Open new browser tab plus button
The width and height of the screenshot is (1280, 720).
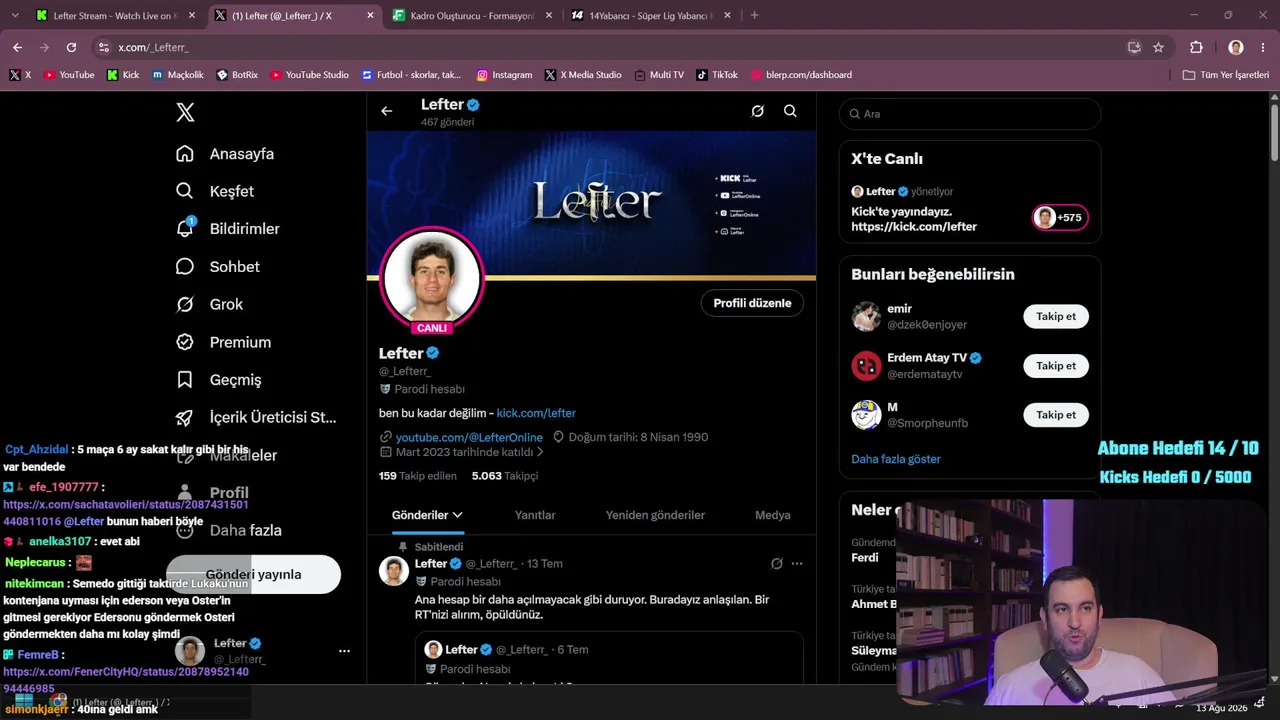click(754, 15)
